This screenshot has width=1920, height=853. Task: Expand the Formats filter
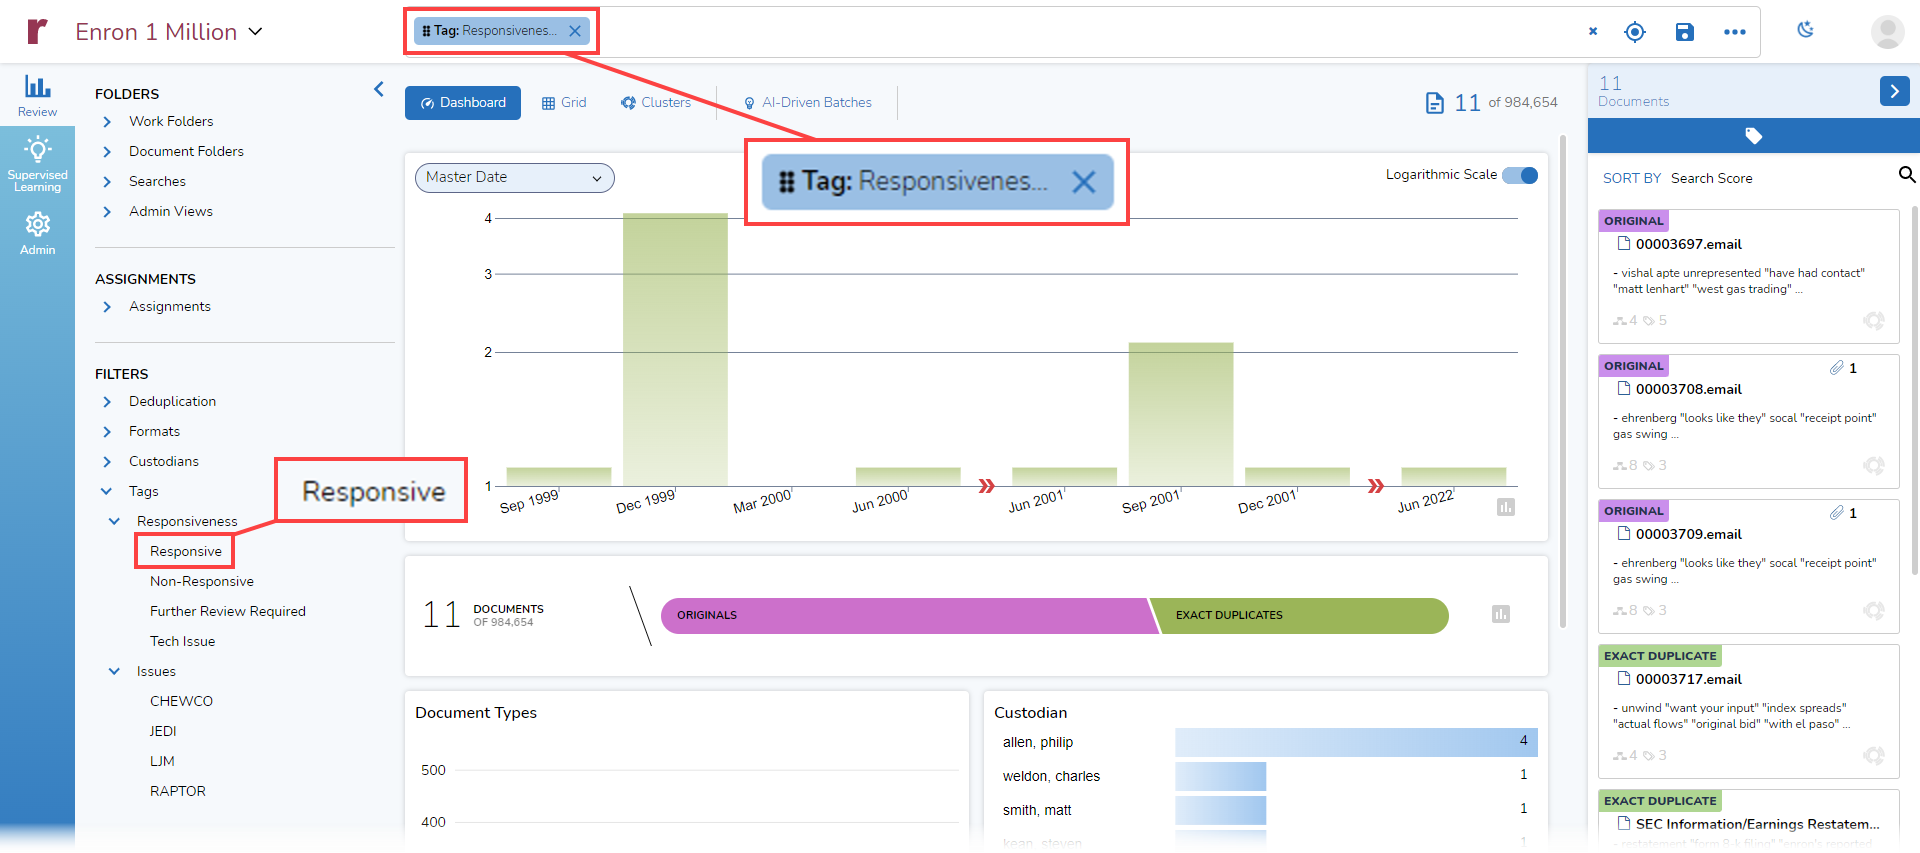[x=107, y=432]
